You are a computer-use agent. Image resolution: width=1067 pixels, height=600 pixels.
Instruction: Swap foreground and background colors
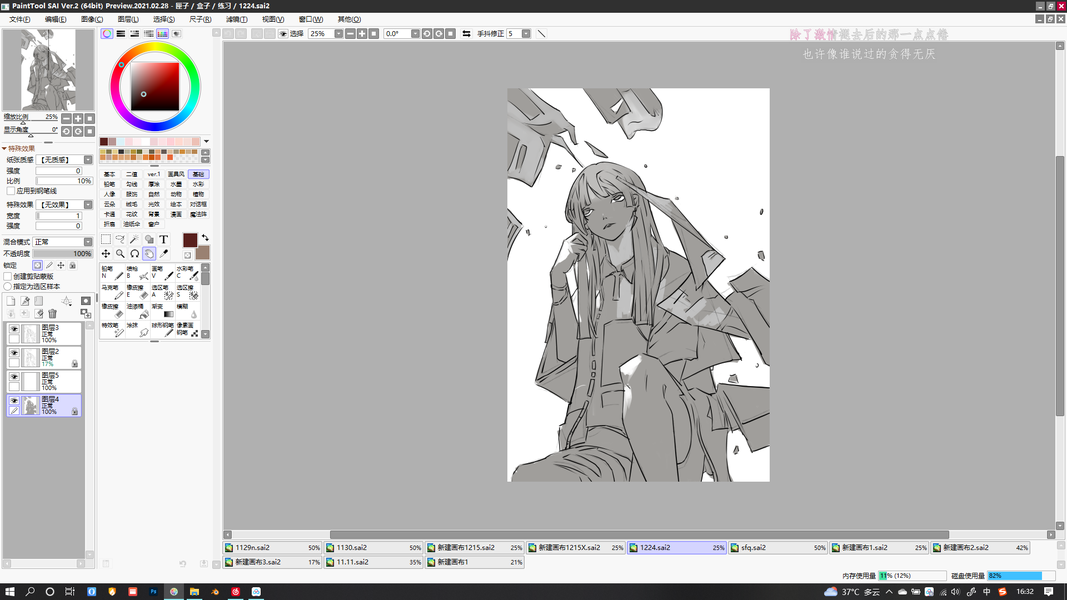pyautogui.click(x=205, y=237)
